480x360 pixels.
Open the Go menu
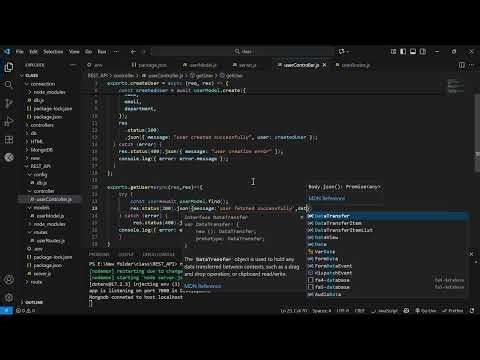tap(88, 51)
